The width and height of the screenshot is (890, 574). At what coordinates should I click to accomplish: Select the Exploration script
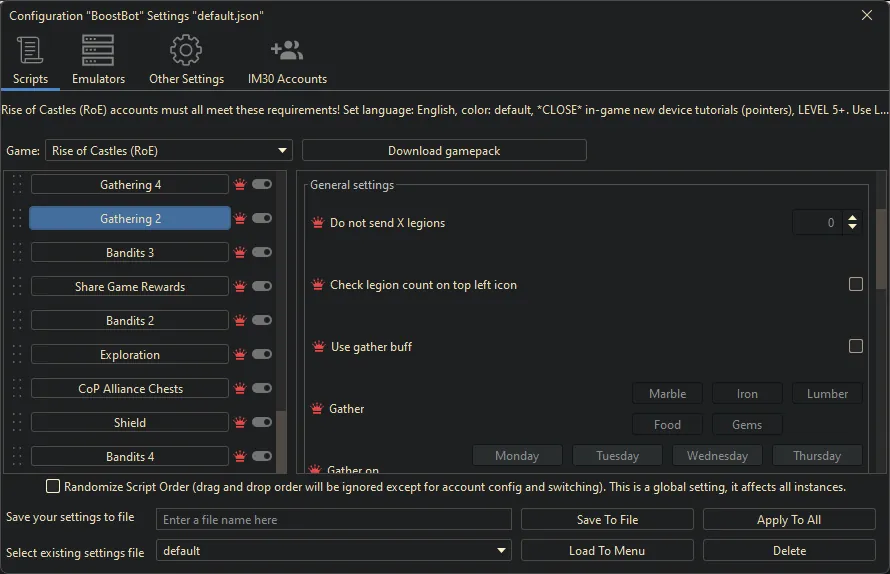[x=130, y=355]
